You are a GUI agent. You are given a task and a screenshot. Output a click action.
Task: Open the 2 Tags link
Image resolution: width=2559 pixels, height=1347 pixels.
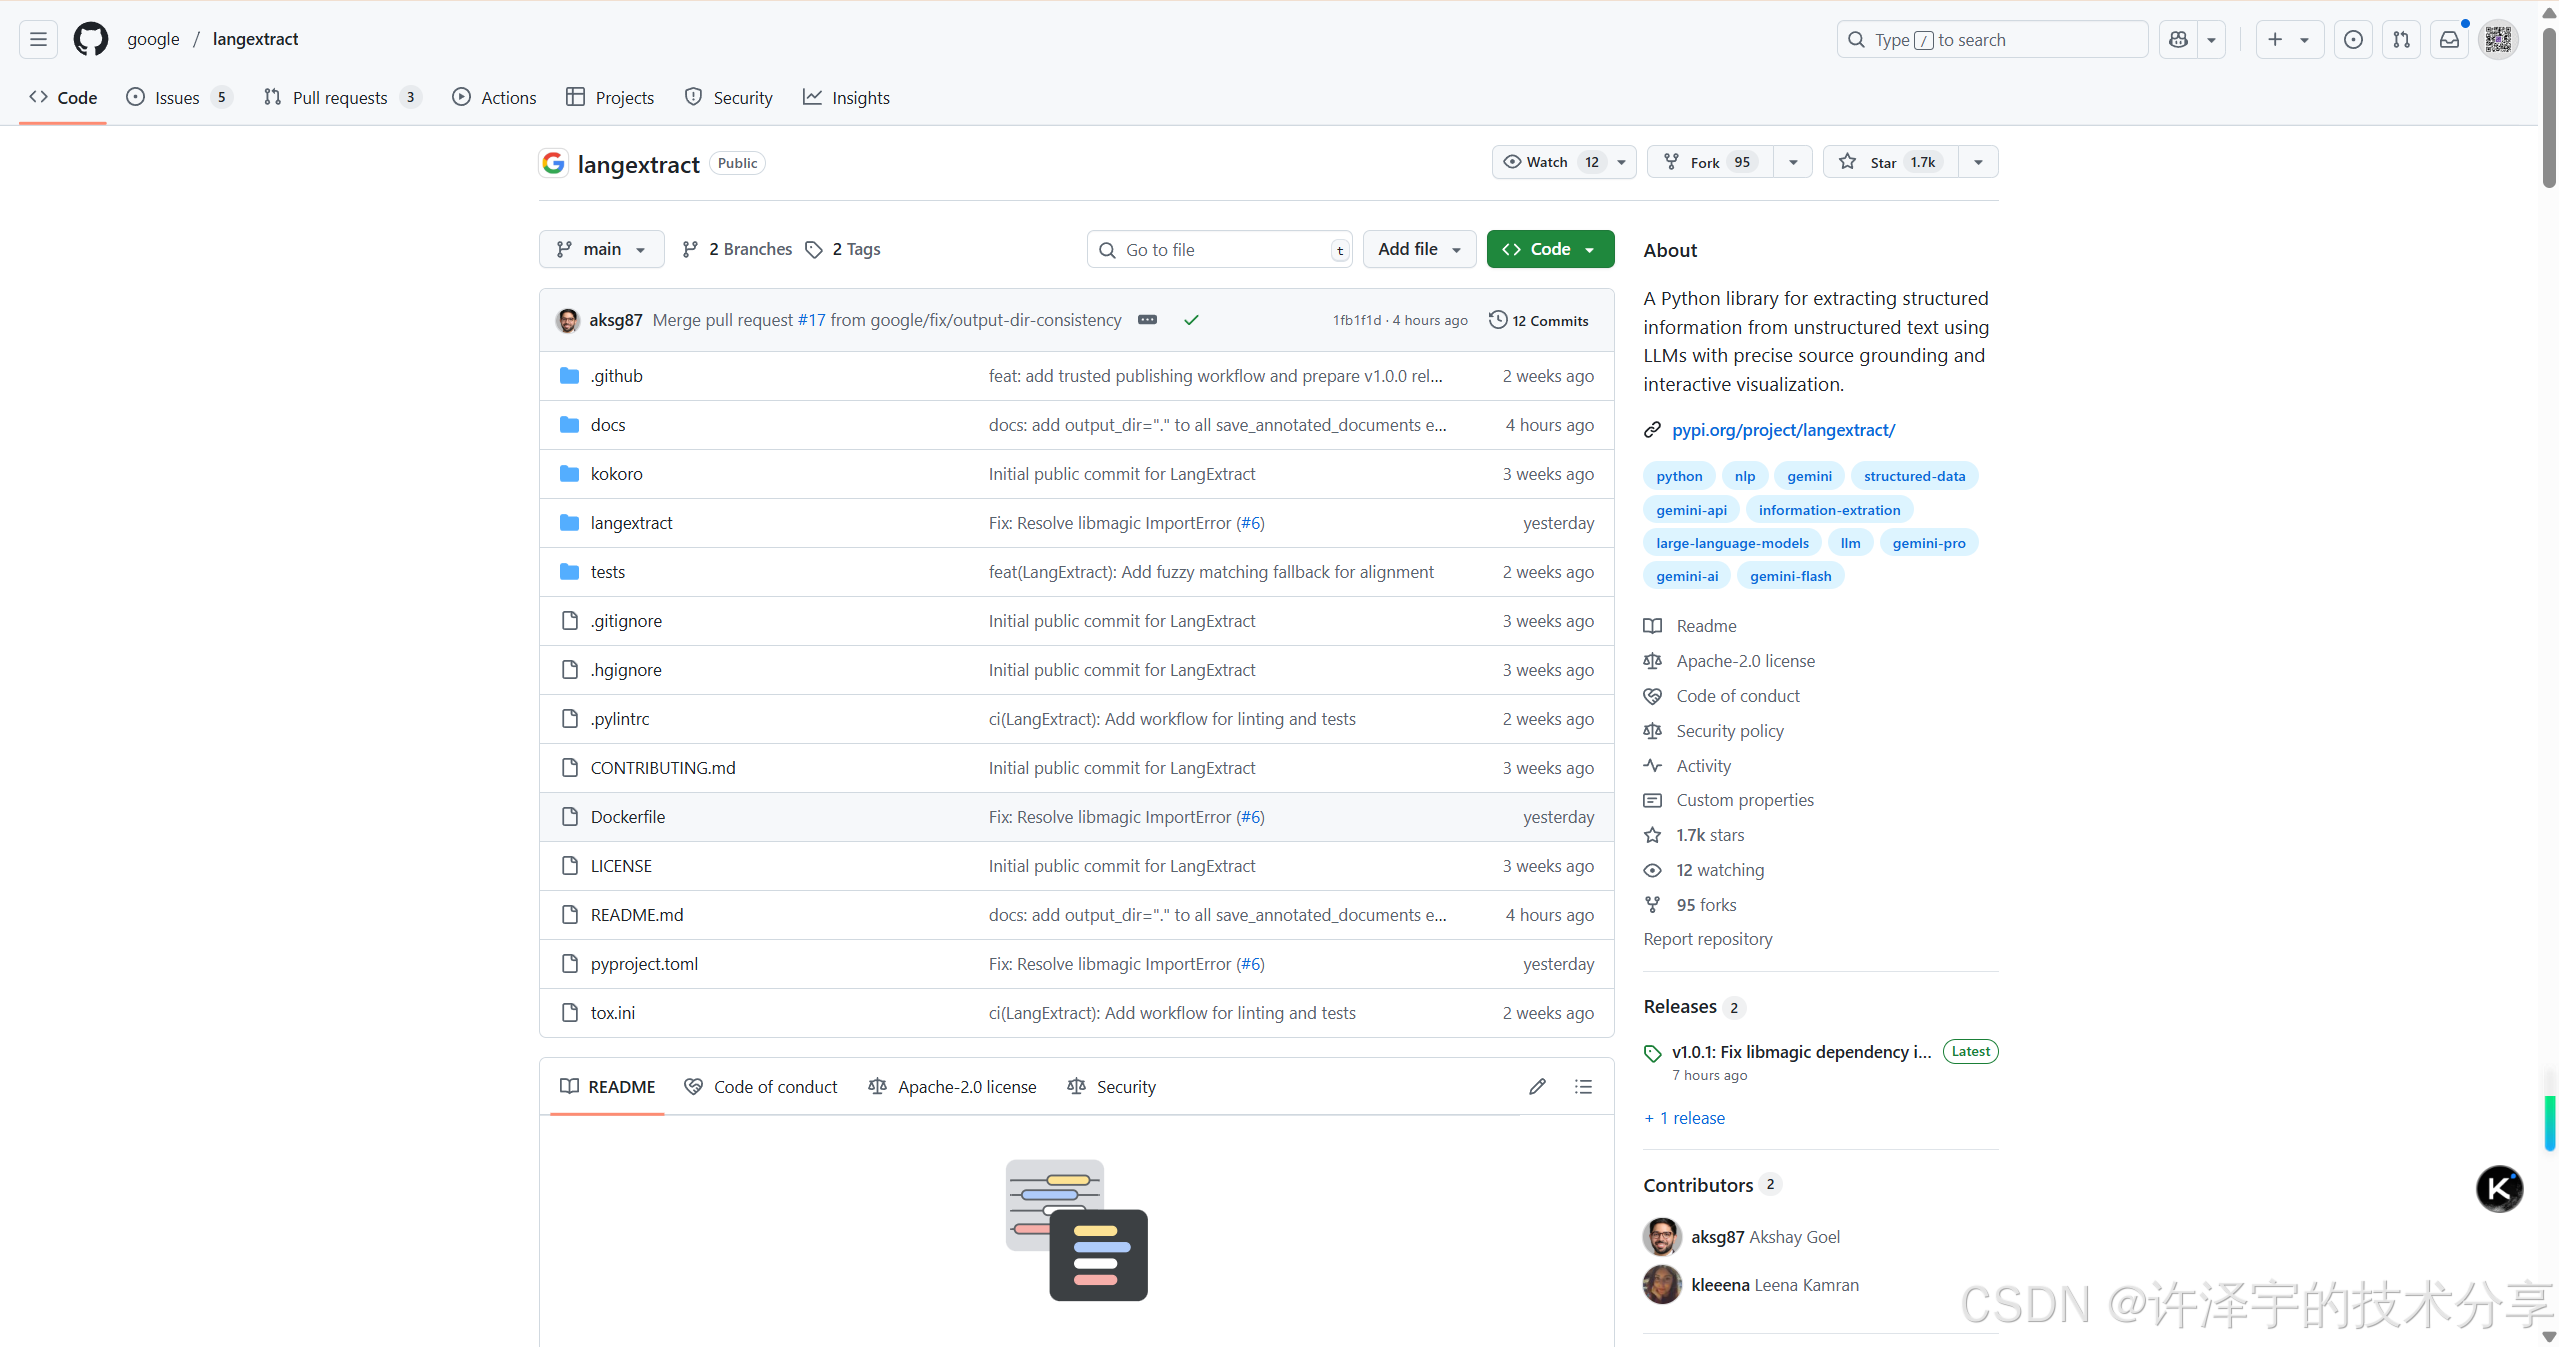click(843, 249)
